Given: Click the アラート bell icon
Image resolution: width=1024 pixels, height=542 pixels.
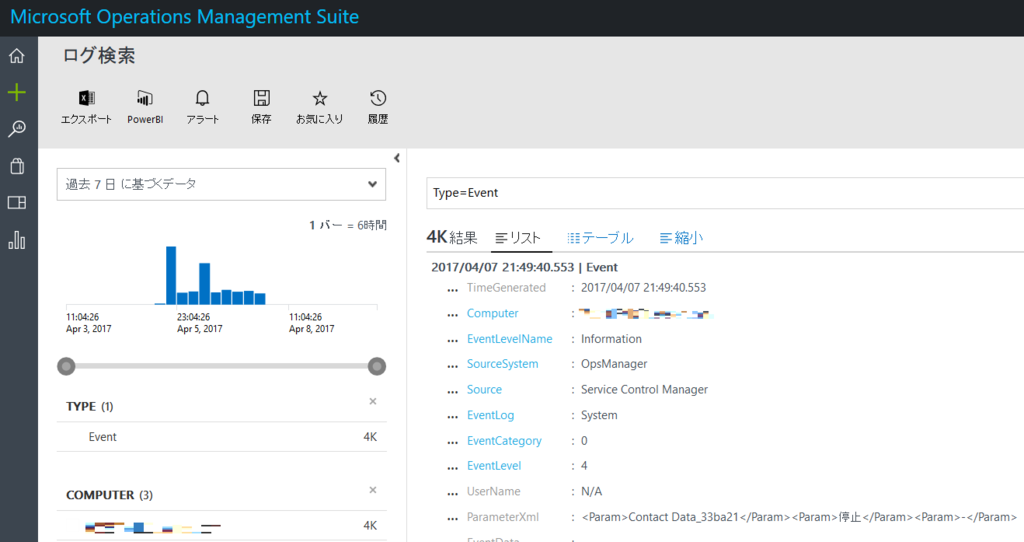Looking at the screenshot, I should 203,98.
